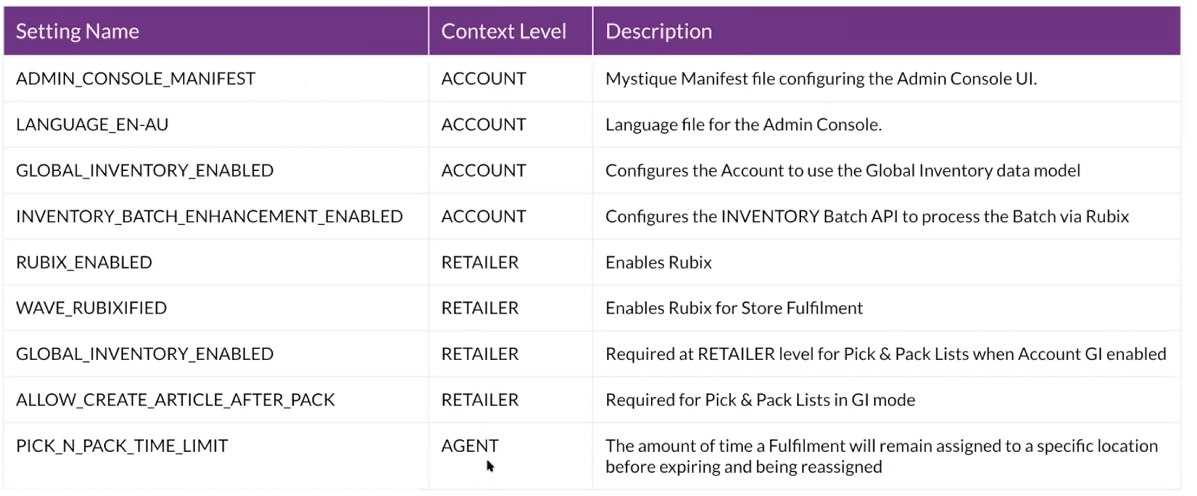Viewport: 1197px width, 496px height.
Task: Click ACCOUNT context level in LANGUAGE_EN-AU row
Action: tap(483, 125)
